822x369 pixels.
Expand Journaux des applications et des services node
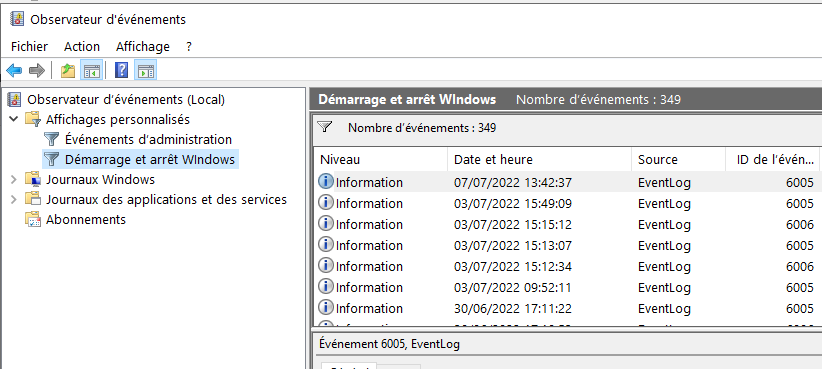click(x=14, y=199)
